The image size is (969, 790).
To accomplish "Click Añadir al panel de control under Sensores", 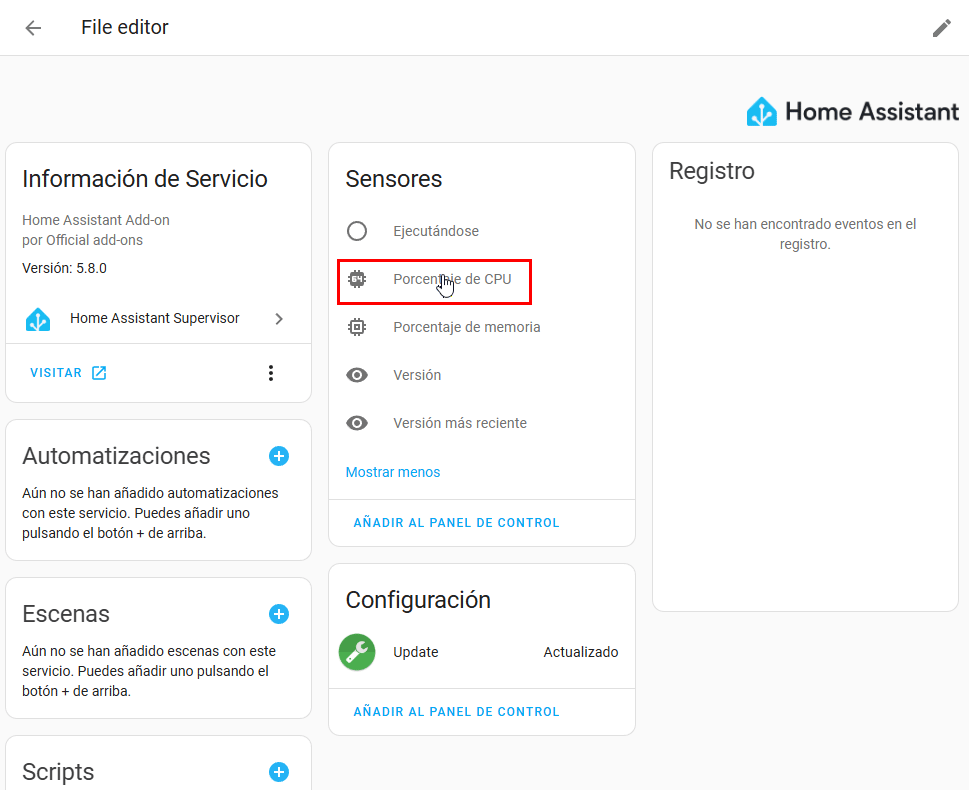I will point(457,523).
